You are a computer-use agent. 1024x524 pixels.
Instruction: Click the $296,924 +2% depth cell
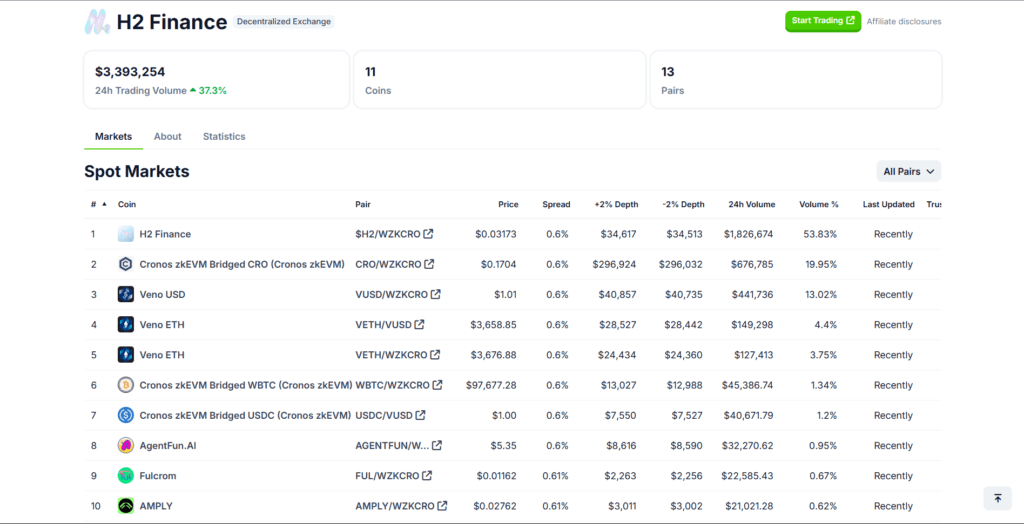(615, 264)
